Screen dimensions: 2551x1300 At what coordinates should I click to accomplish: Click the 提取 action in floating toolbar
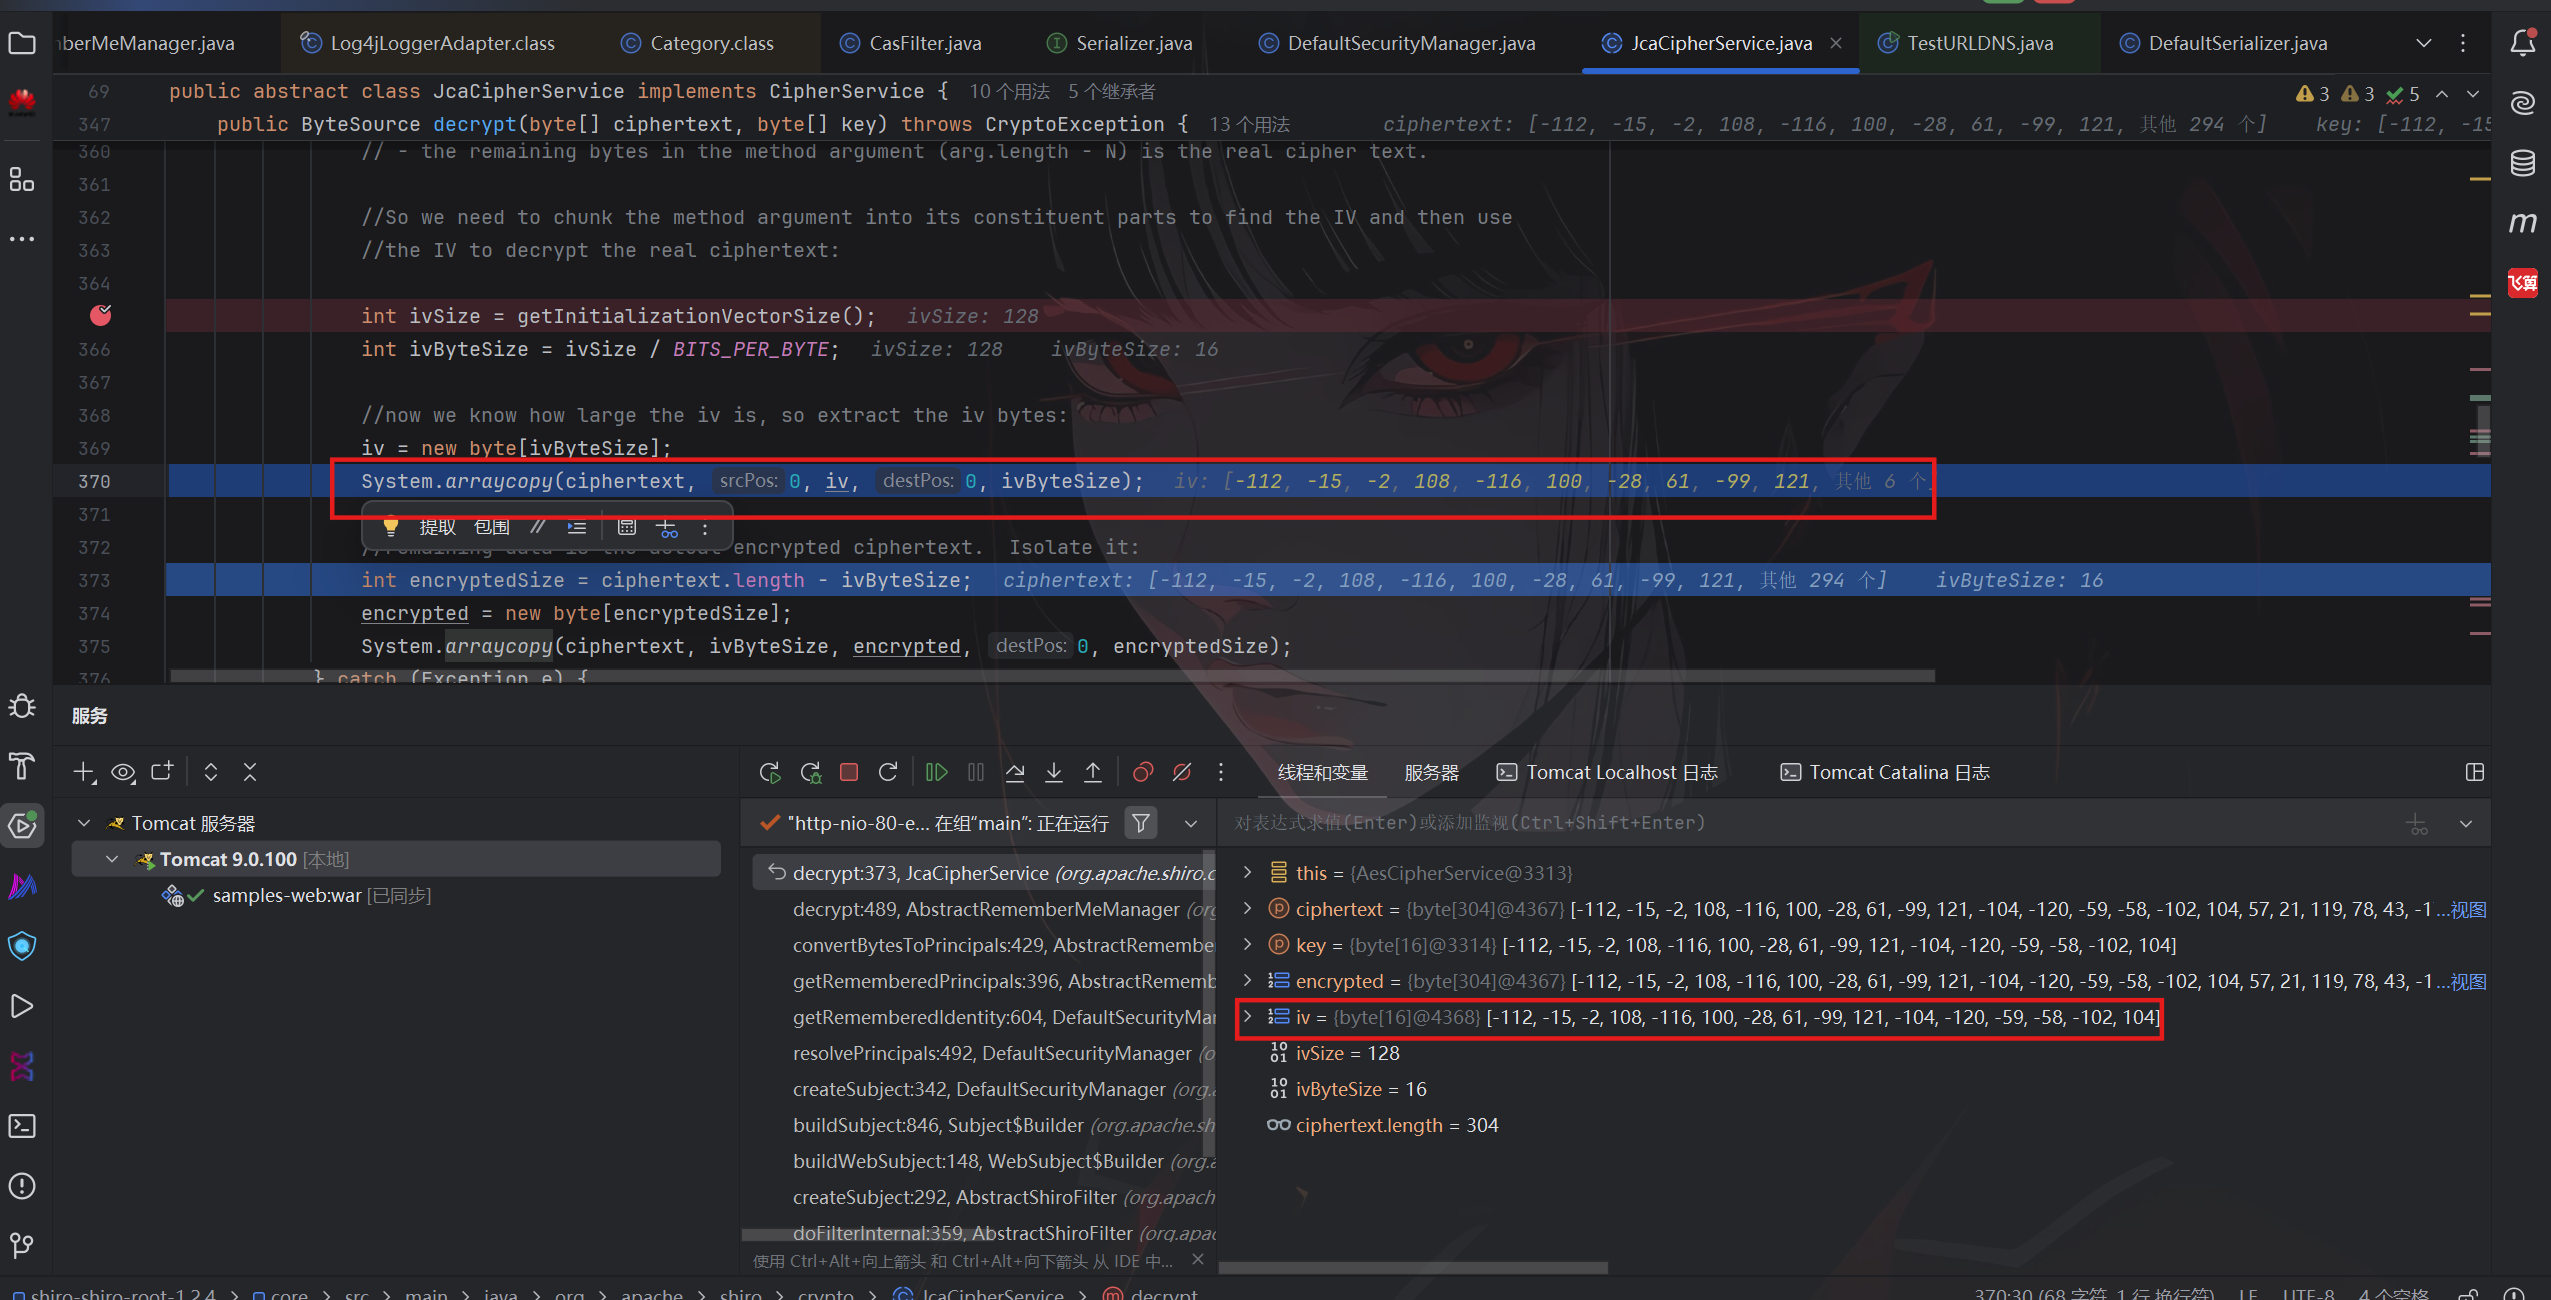point(437,527)
